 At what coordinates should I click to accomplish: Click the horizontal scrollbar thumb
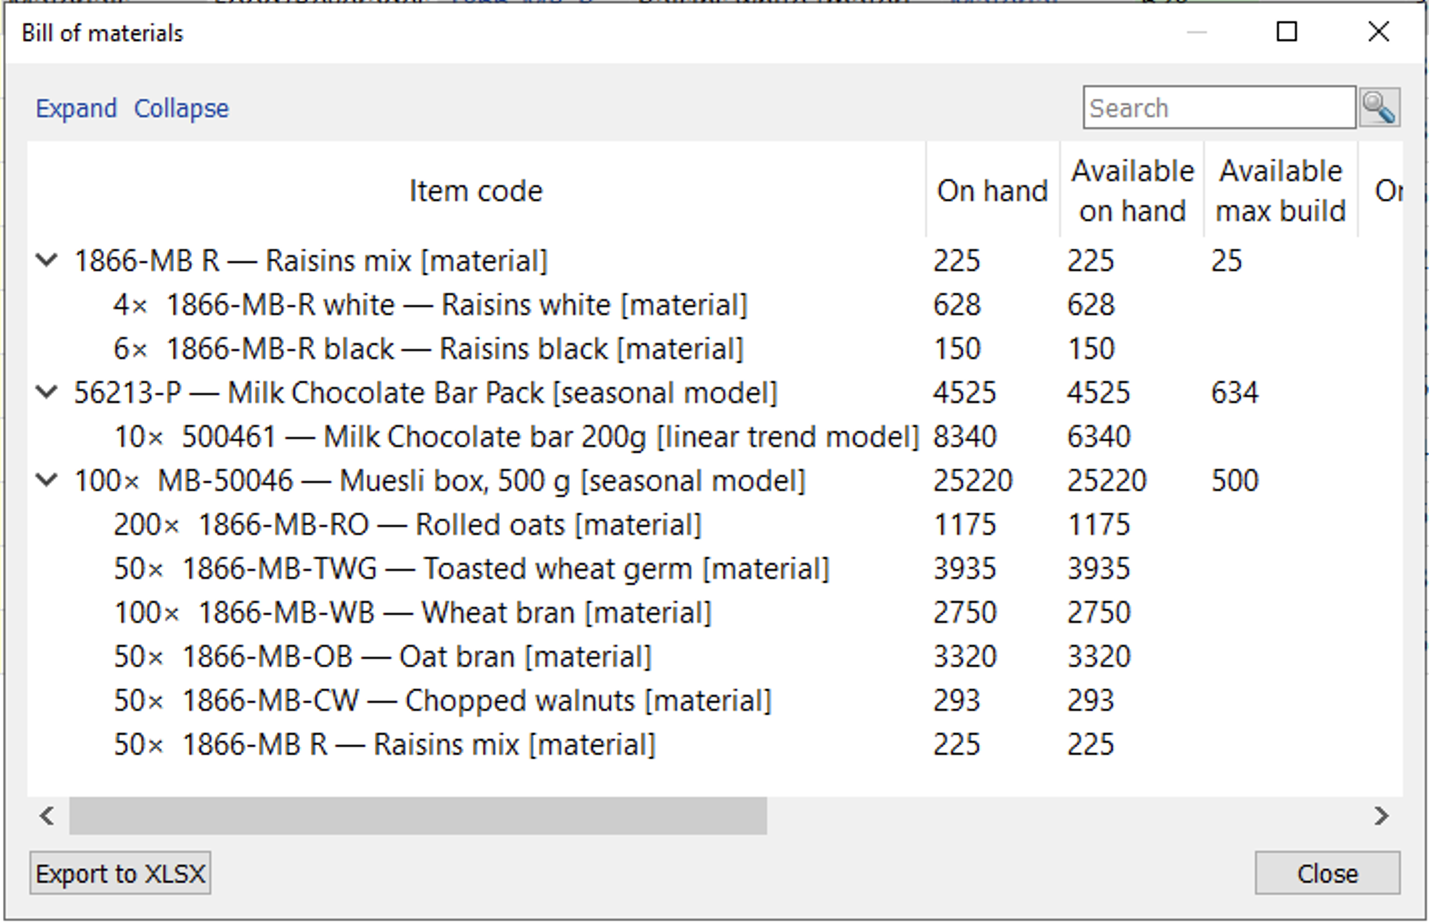417,816
